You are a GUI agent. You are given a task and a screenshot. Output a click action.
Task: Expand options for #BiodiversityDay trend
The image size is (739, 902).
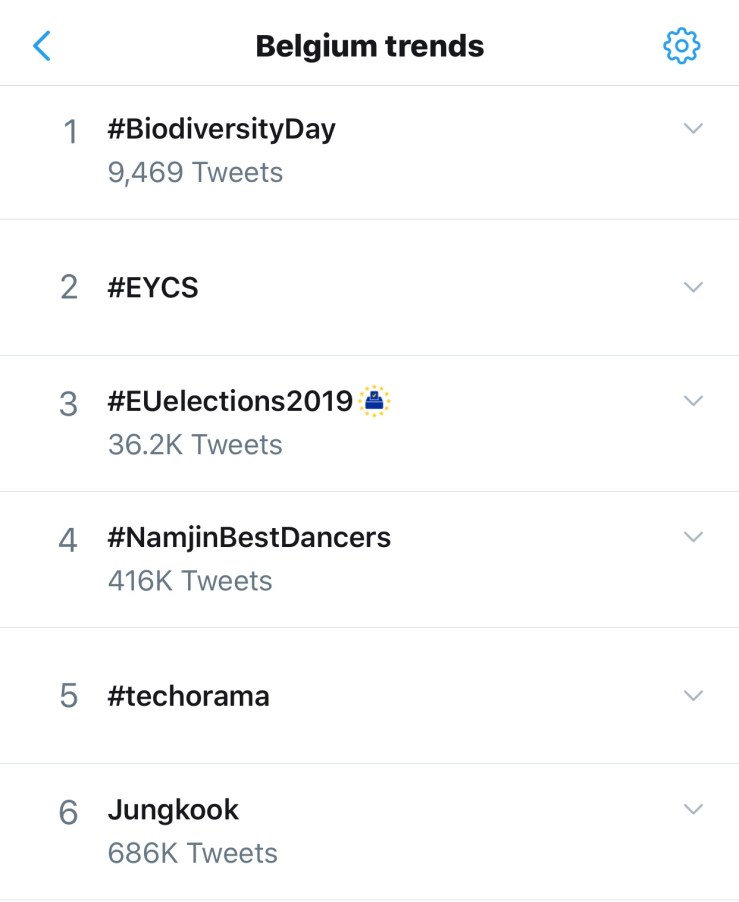693,128
